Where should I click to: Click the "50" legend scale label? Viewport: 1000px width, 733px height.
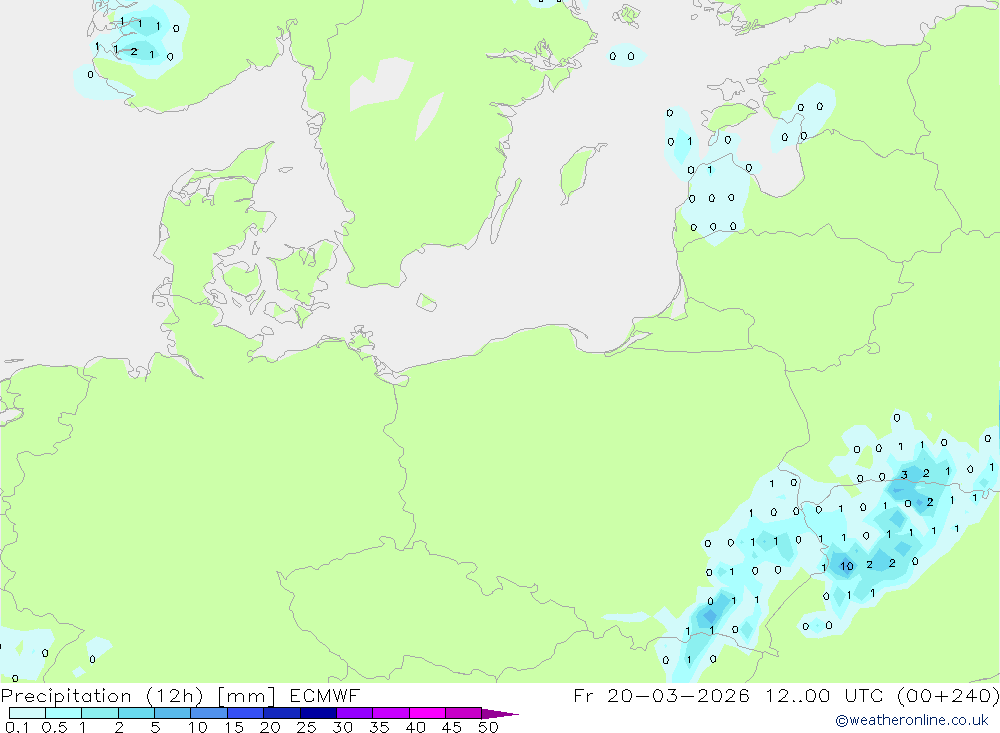489,727
